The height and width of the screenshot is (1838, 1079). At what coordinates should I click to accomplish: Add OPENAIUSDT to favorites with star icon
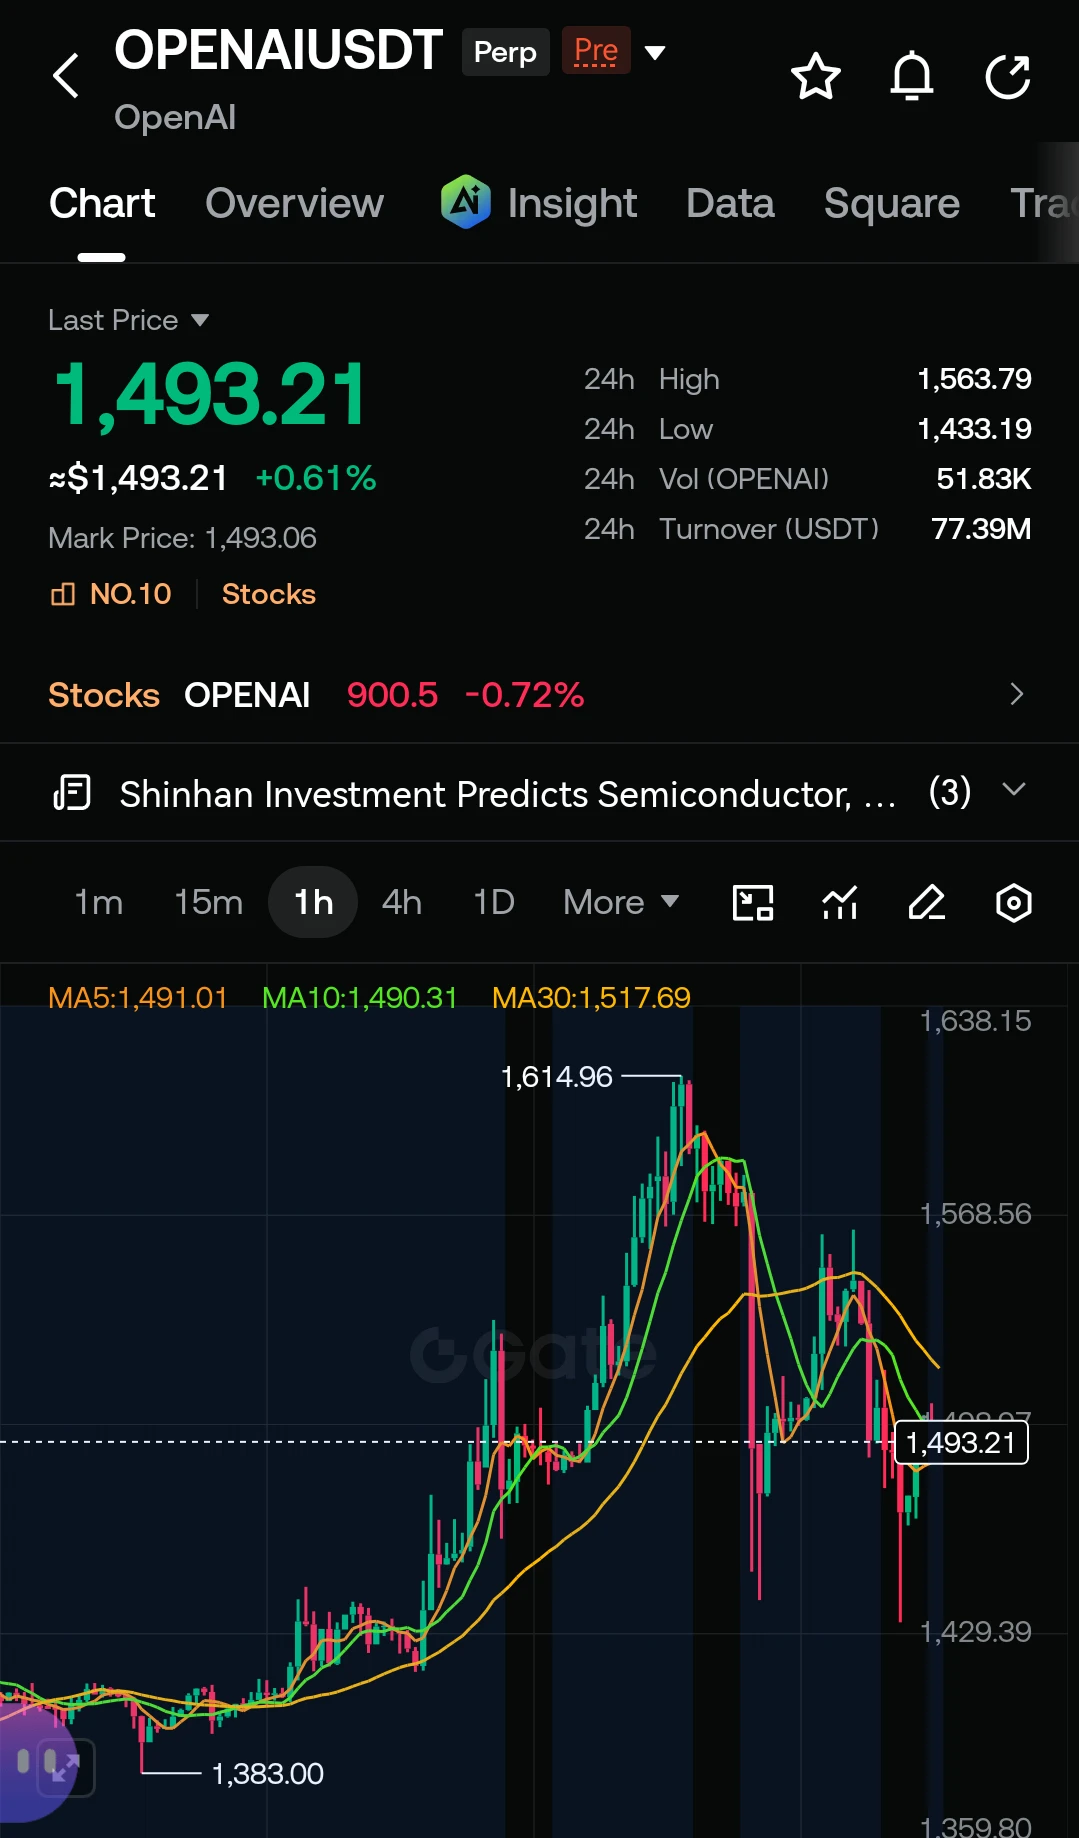[x=815, y=76]
